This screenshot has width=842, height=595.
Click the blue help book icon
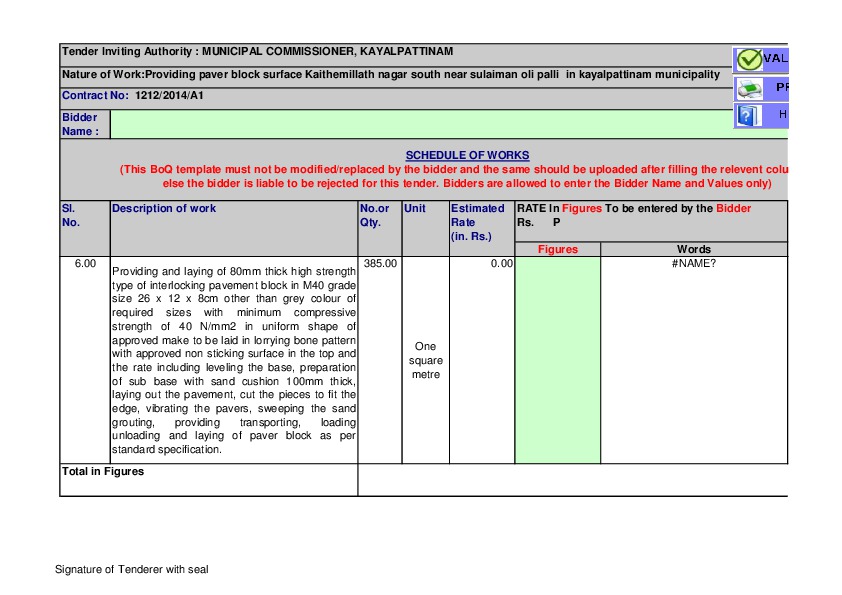747,115
